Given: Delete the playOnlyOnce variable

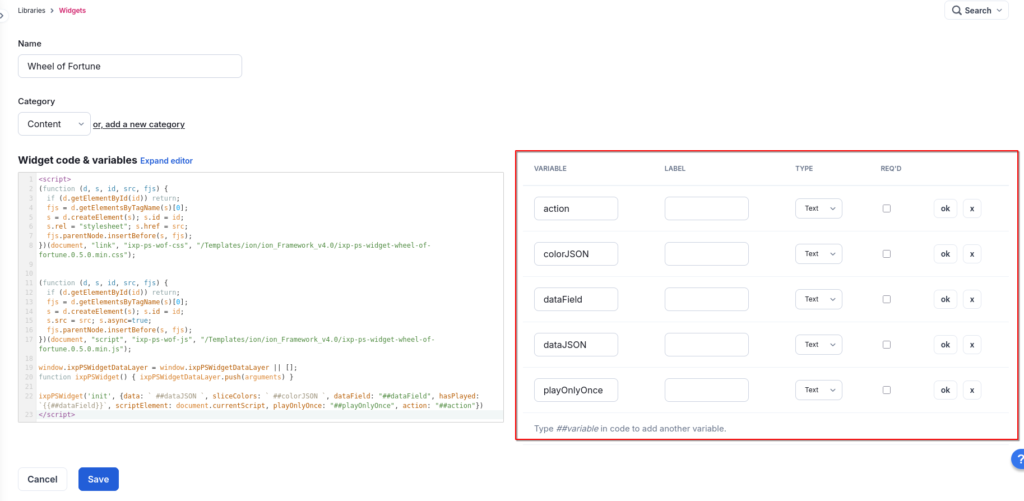Looking at the screenshot, I should [x=971, y=390].
